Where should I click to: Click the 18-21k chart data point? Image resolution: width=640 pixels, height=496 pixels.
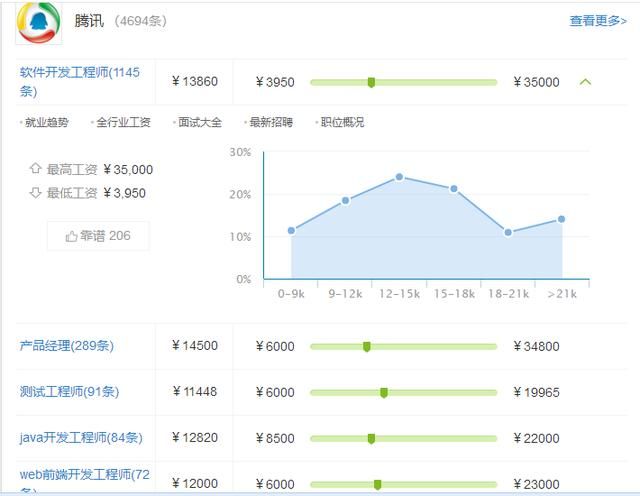[508, 232]
